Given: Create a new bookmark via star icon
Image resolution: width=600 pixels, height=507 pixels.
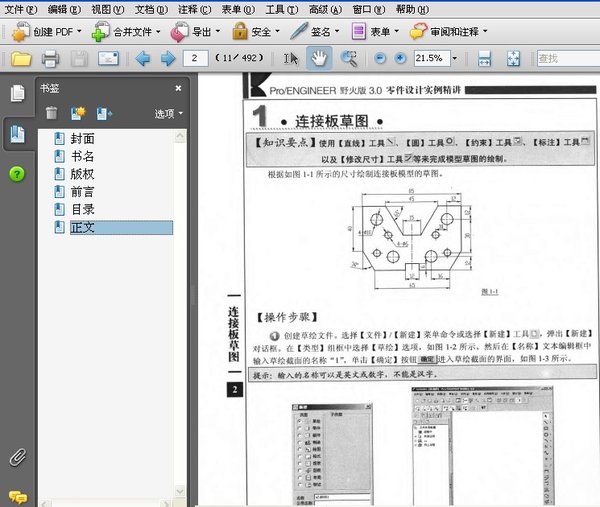Looking at the screenshot, I should click(x=78, y=113).
